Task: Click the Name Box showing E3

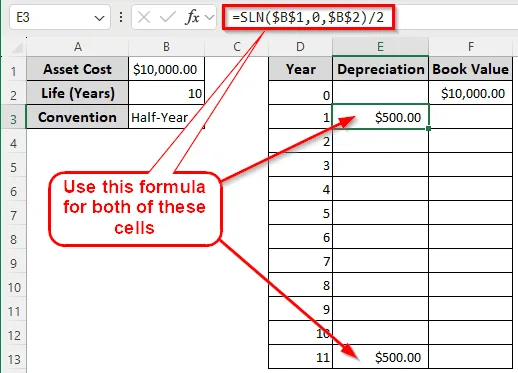Action: 60,17
